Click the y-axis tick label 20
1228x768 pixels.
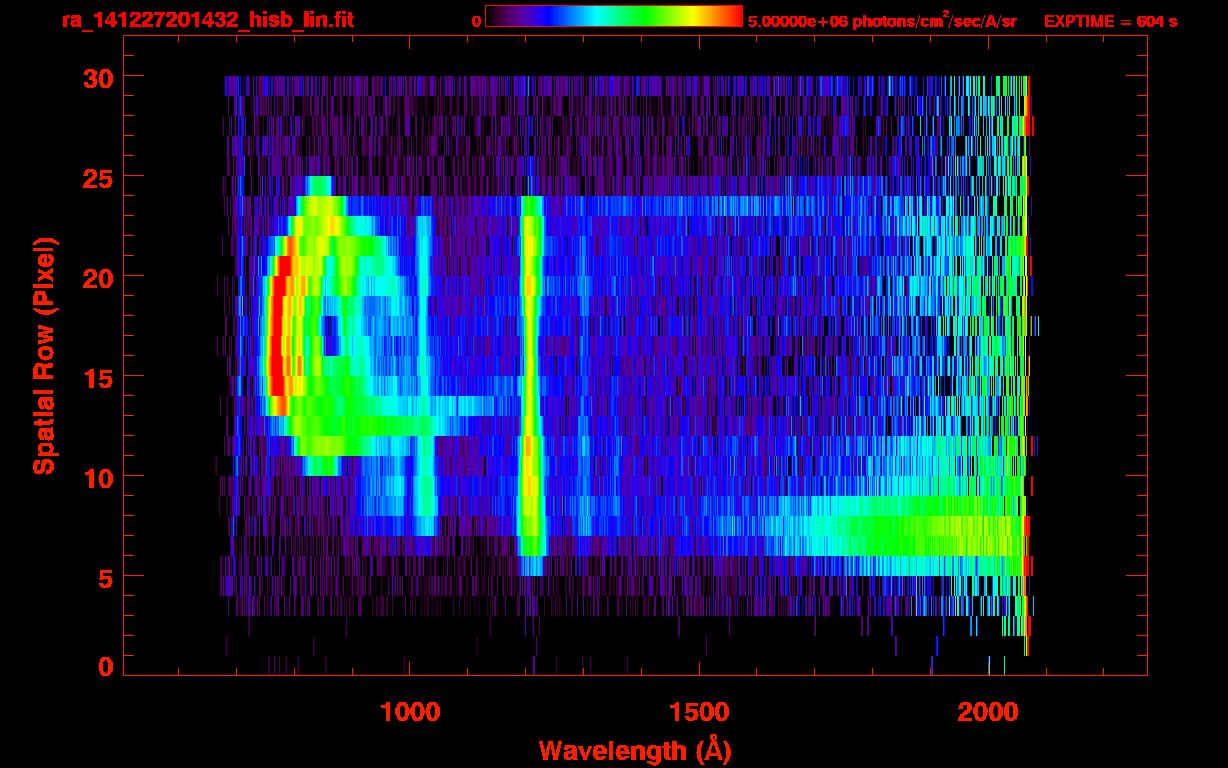(96, 277)
